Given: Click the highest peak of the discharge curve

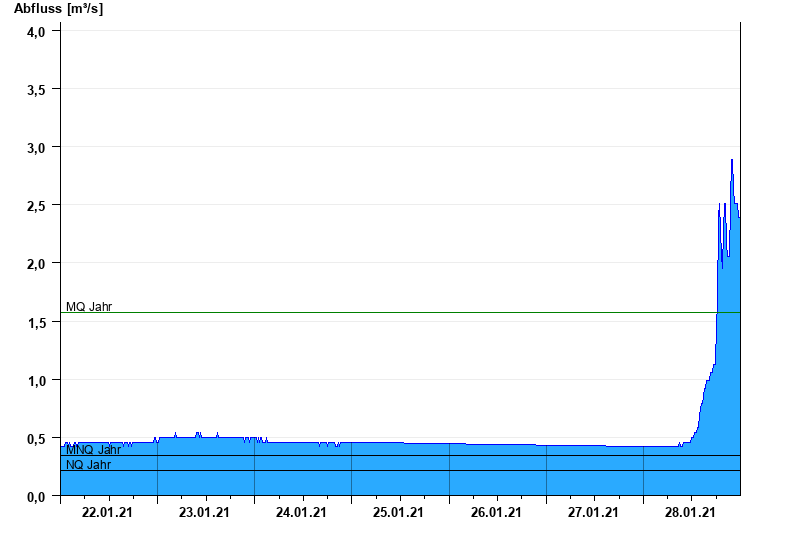Looking at the screenshot, I should click(732, 160).
